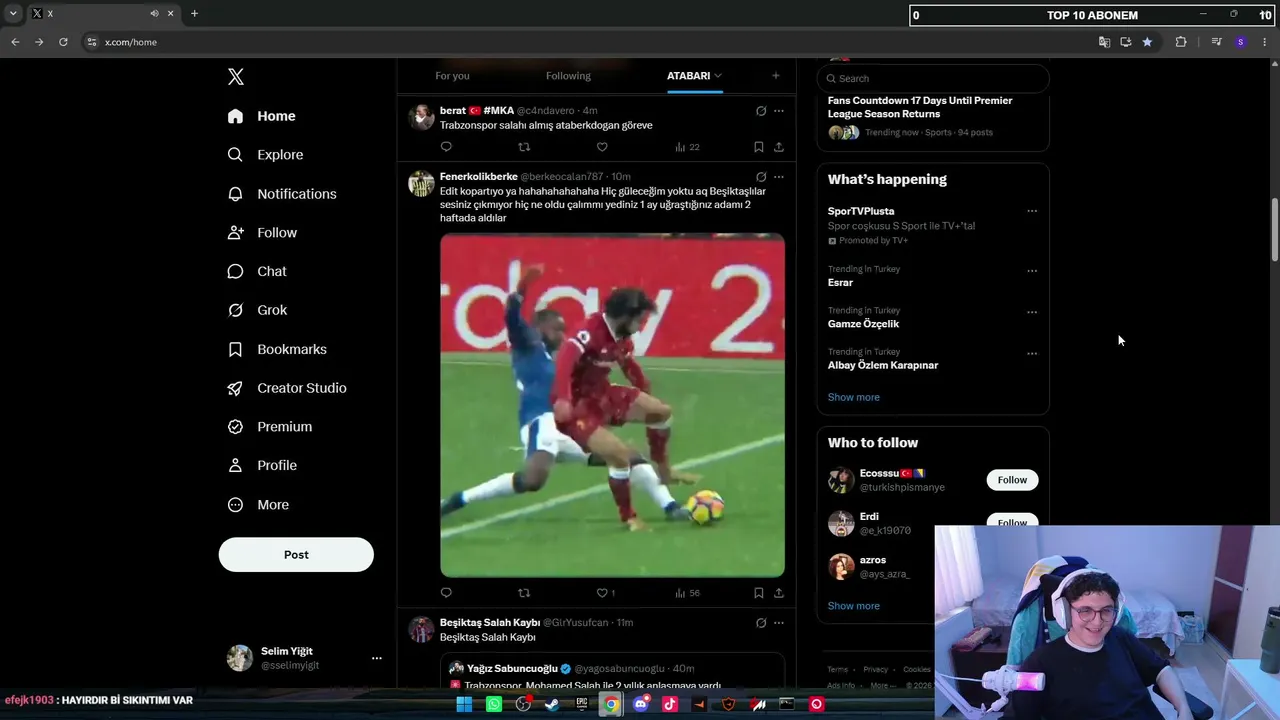This screenshot has height=720, width=1280.
Task: Open Grok in the sidebar
Action: click(257, 310)
